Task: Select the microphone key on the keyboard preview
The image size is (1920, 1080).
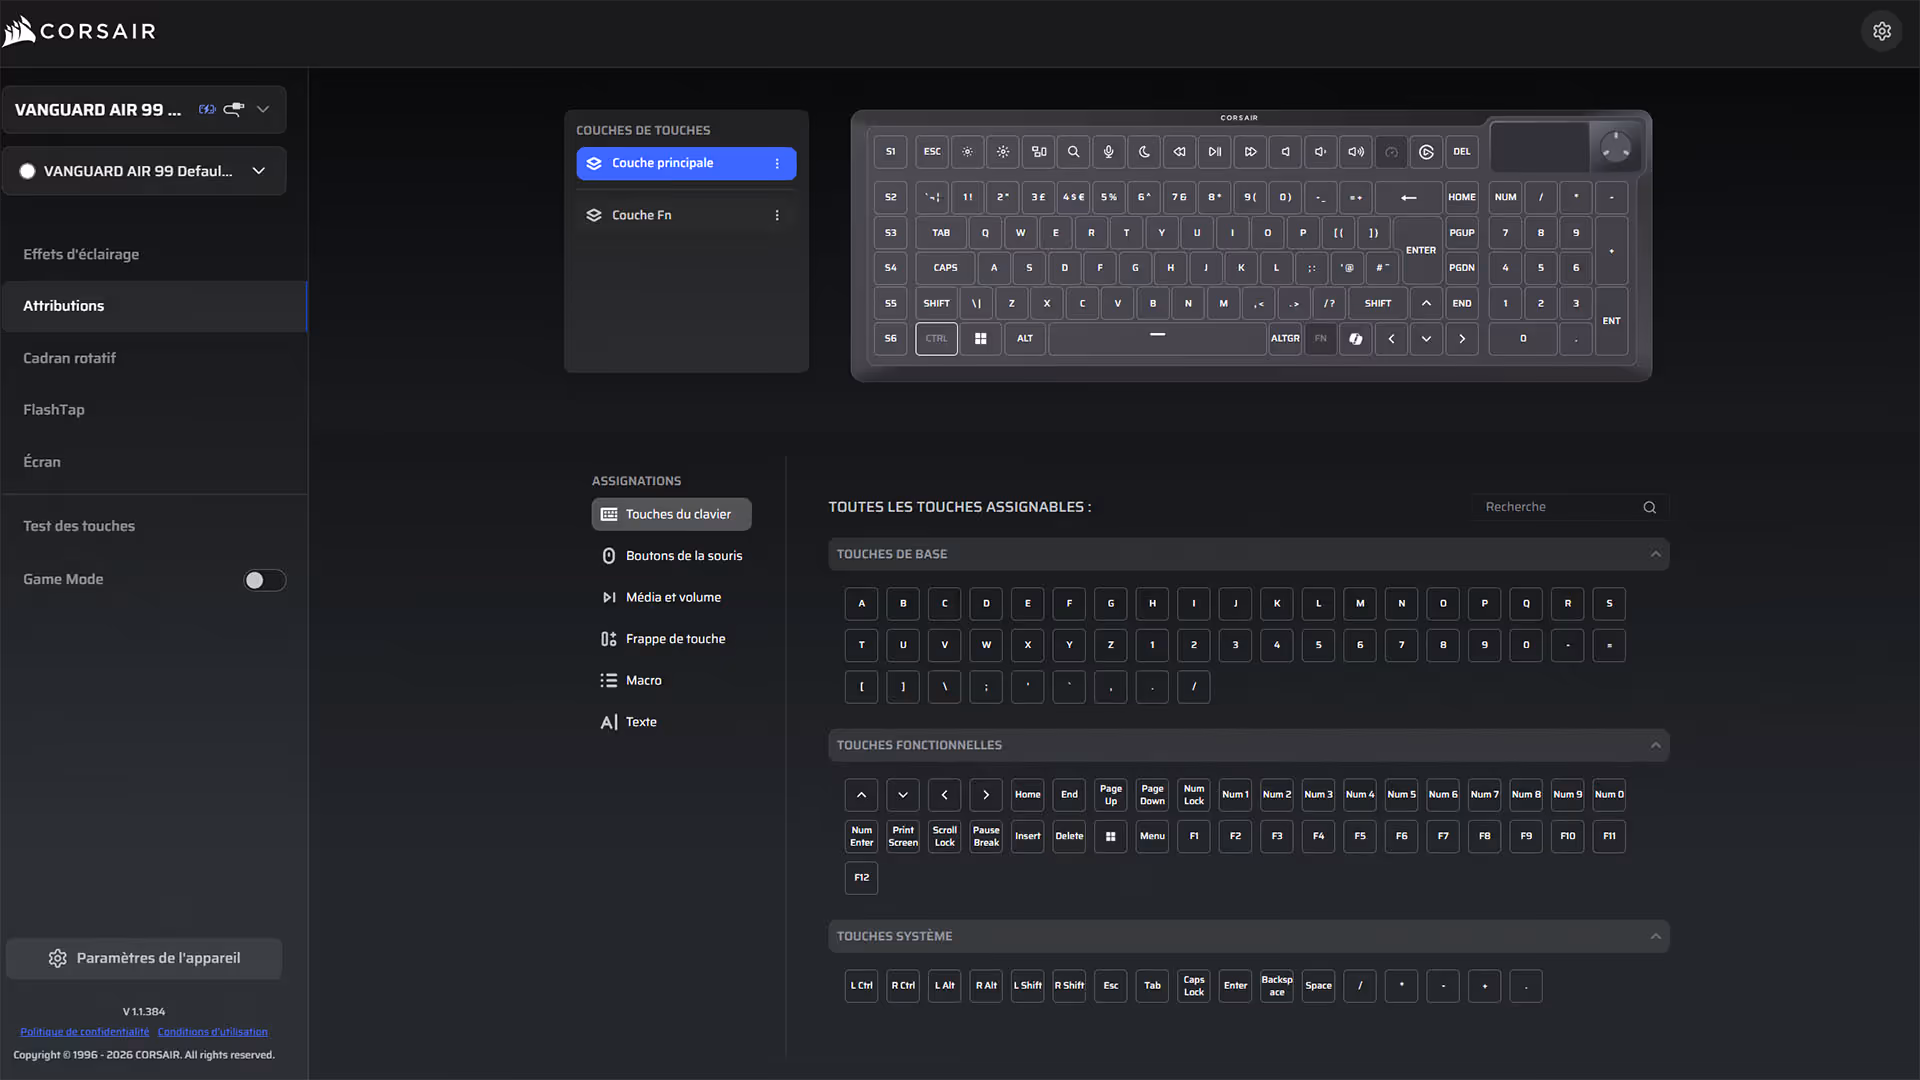Action: 1108,152
